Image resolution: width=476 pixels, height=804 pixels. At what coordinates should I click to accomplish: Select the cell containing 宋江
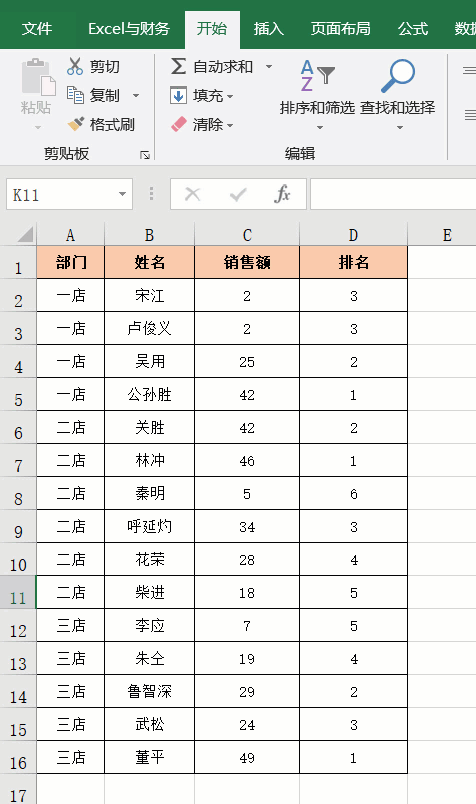coord(149,295)
